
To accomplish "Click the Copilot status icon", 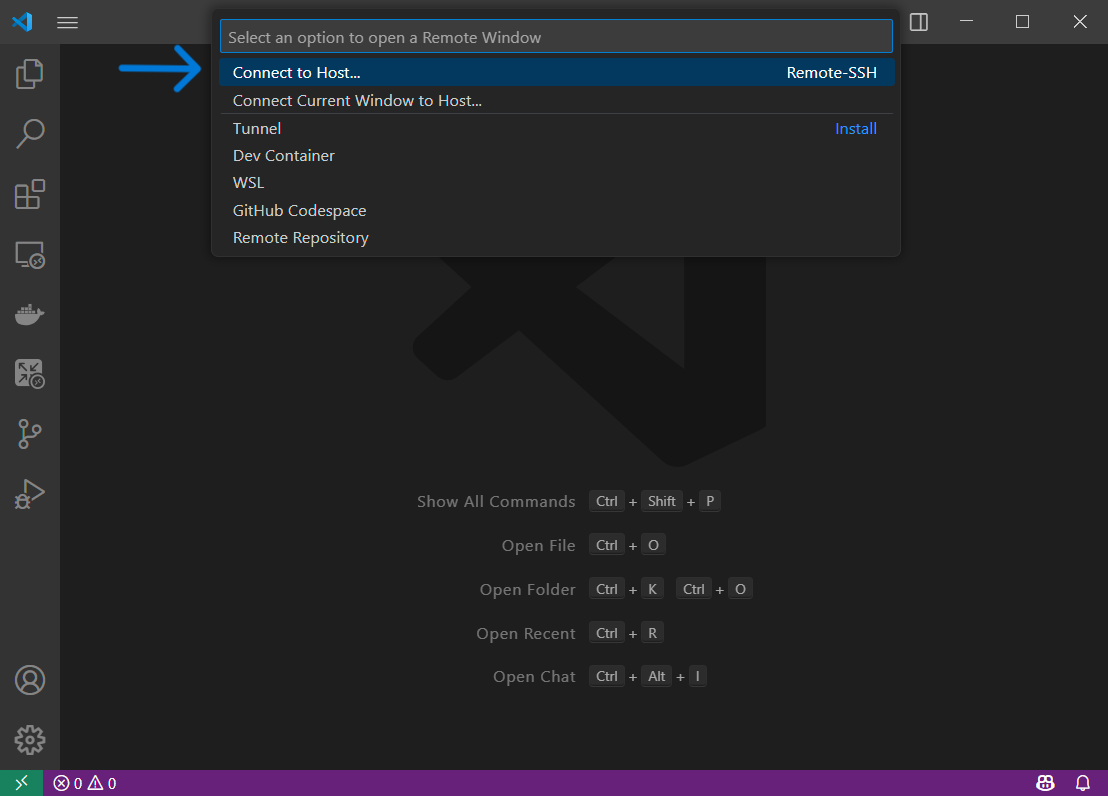I will coord(1045,783).
